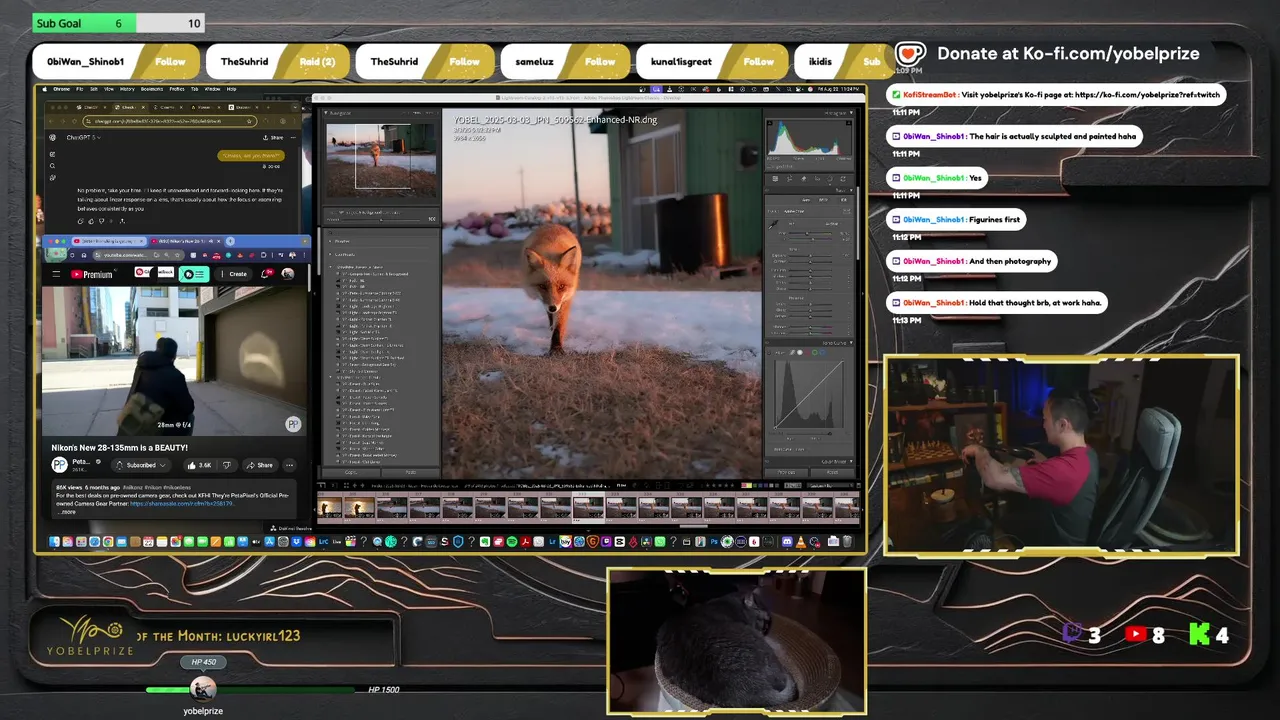Collapse the Basic panel in Lightroom

click(851, 190)
